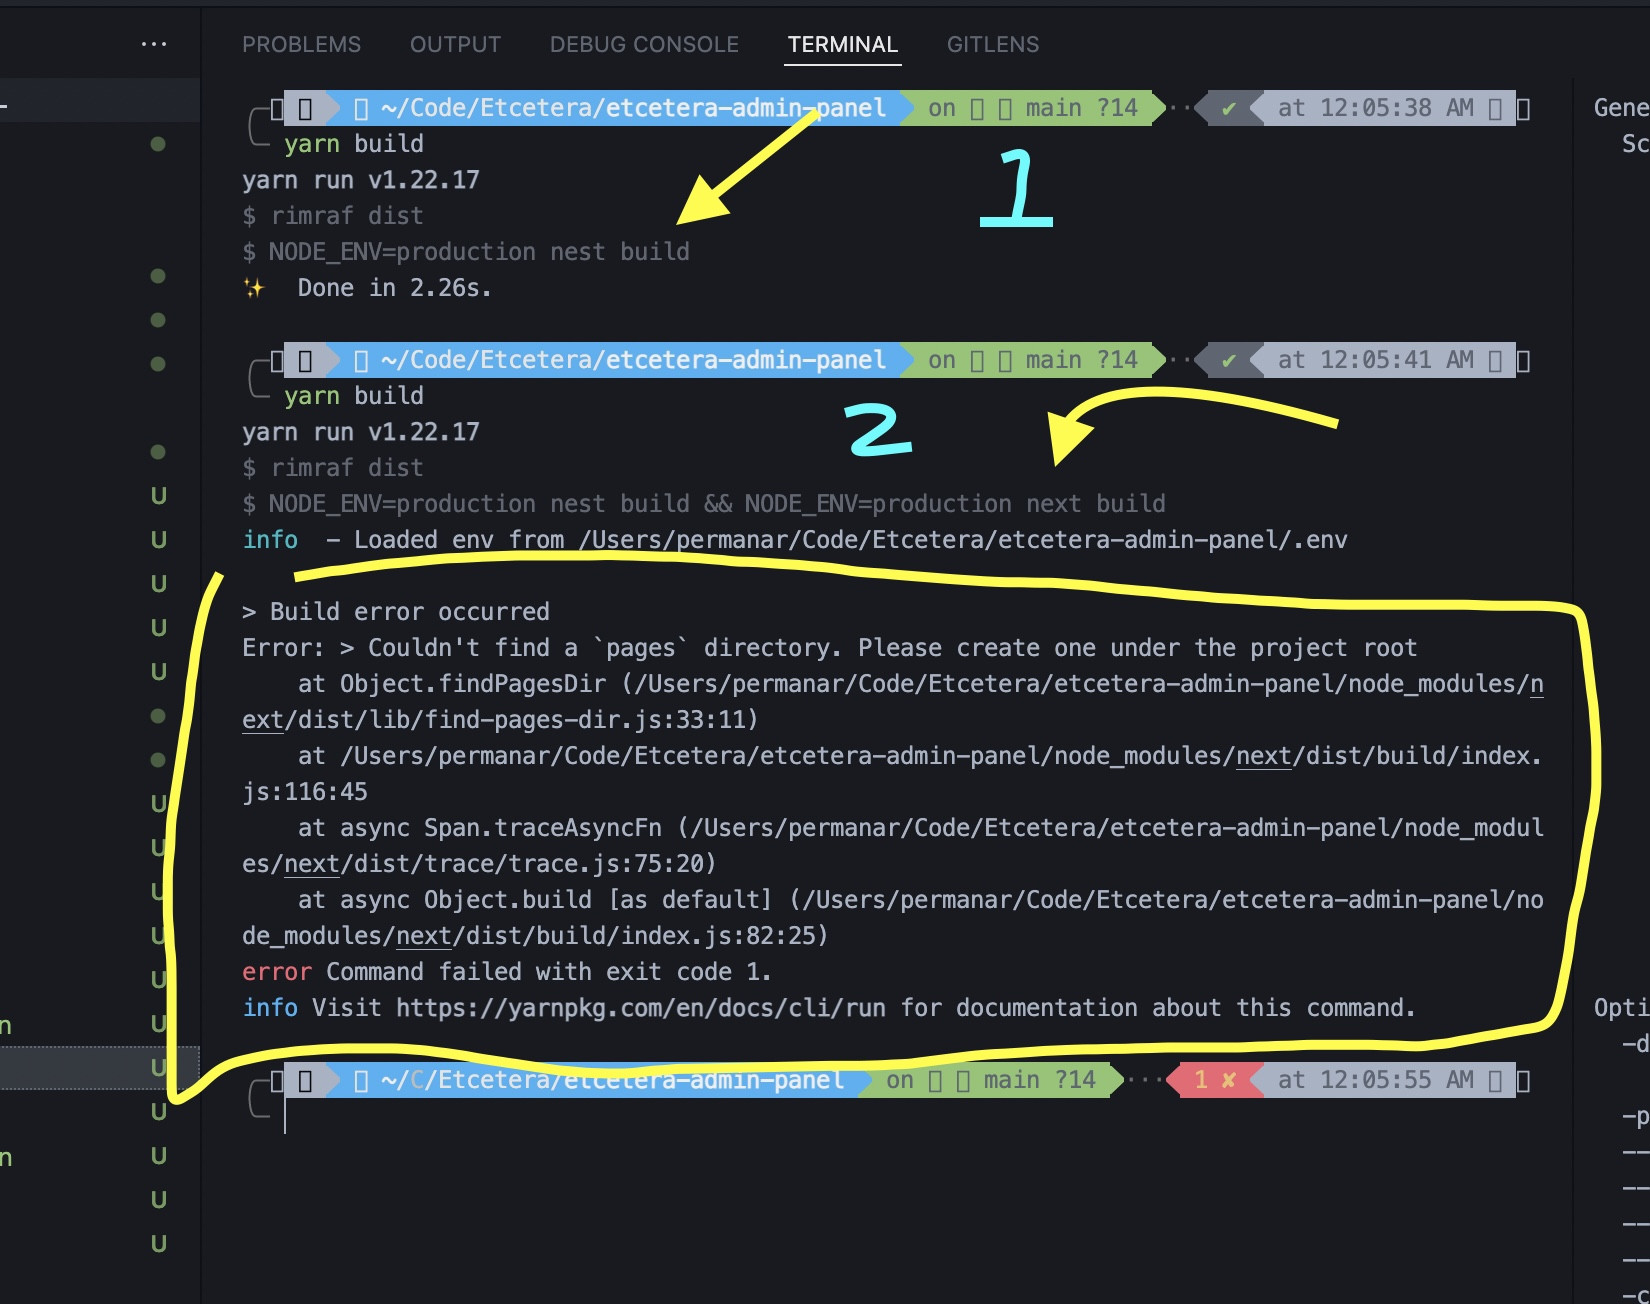The height and width of the screenshot is (1304, 1650).
Task: Click the red '1 ✘' exit status badge
Action: (x=1214, y=1080)
